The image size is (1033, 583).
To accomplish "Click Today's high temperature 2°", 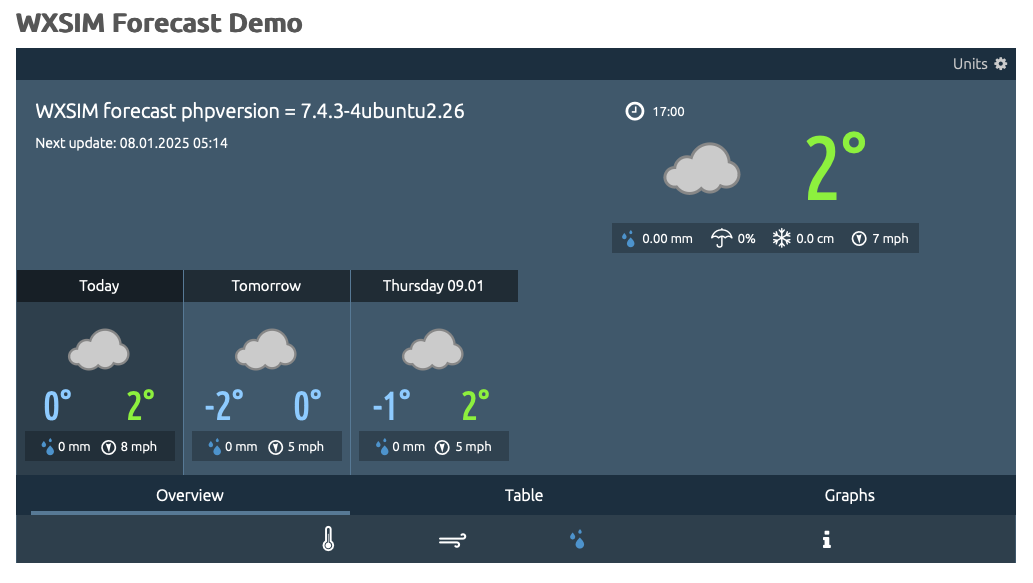I will pos(140,405).
